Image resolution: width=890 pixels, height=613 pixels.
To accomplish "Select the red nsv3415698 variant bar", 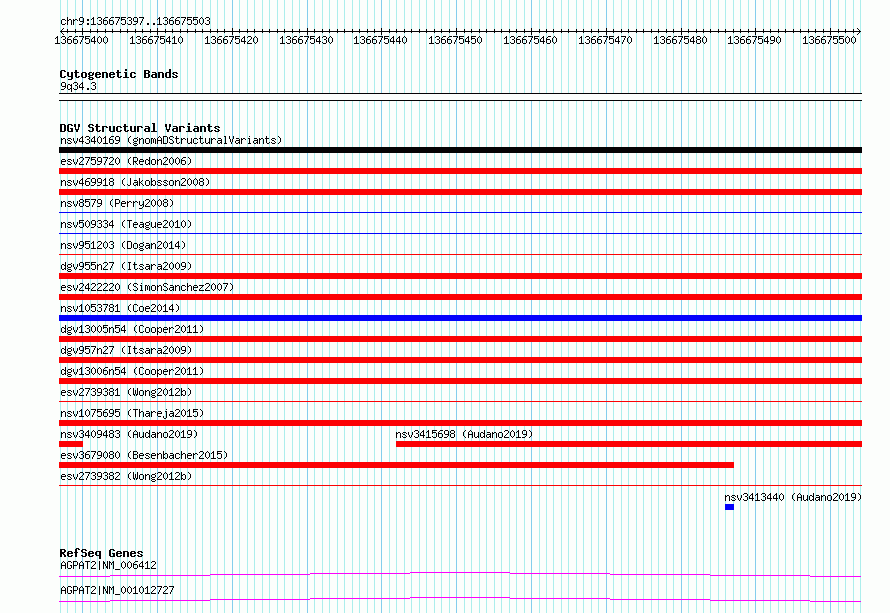I will tap(629, 444).
